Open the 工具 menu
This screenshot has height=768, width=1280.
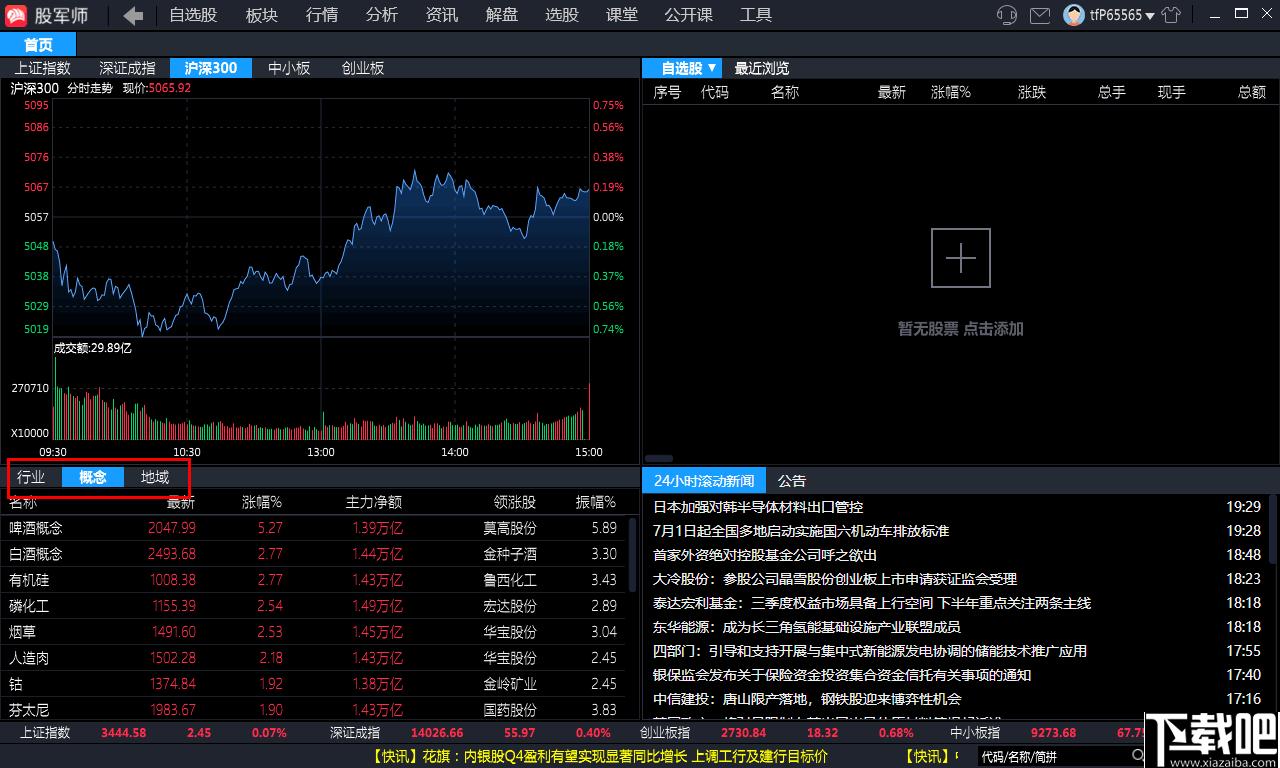[x=755, y=15]
